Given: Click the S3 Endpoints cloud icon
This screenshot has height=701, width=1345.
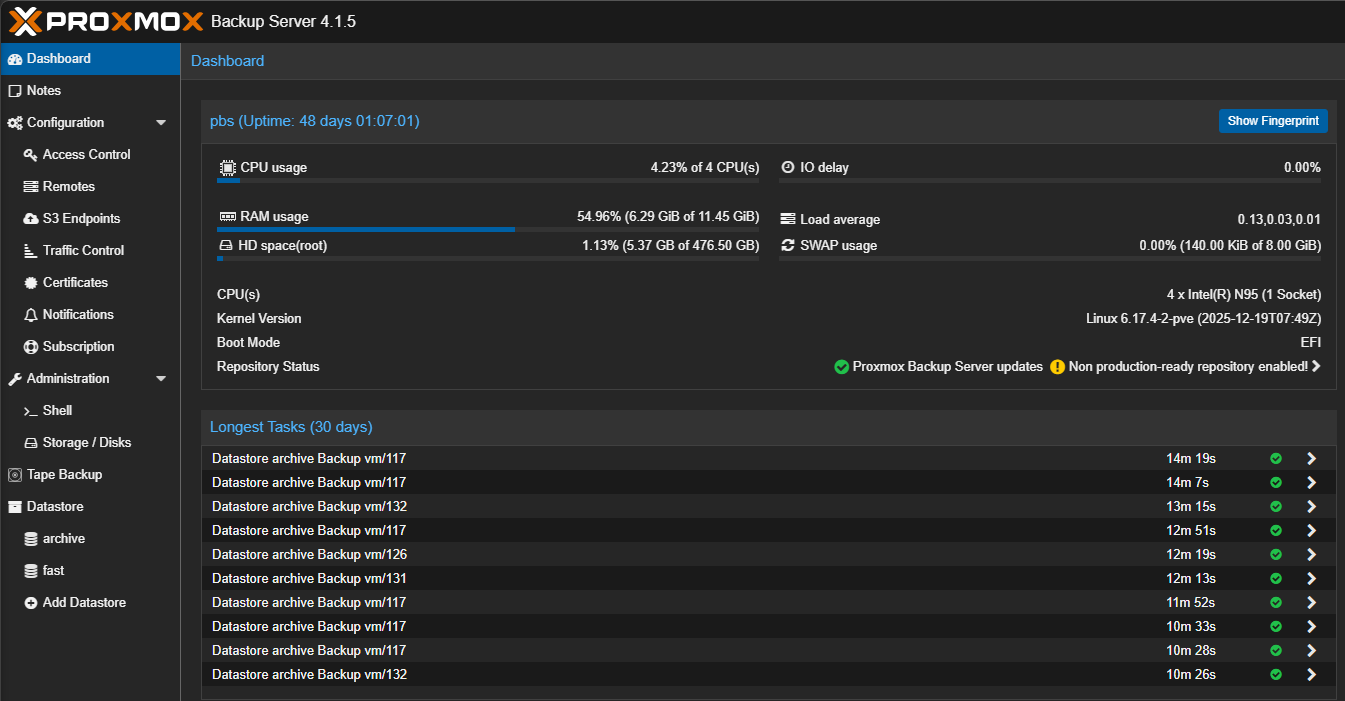Looking at the screenshot, I should tap(31, 219).
